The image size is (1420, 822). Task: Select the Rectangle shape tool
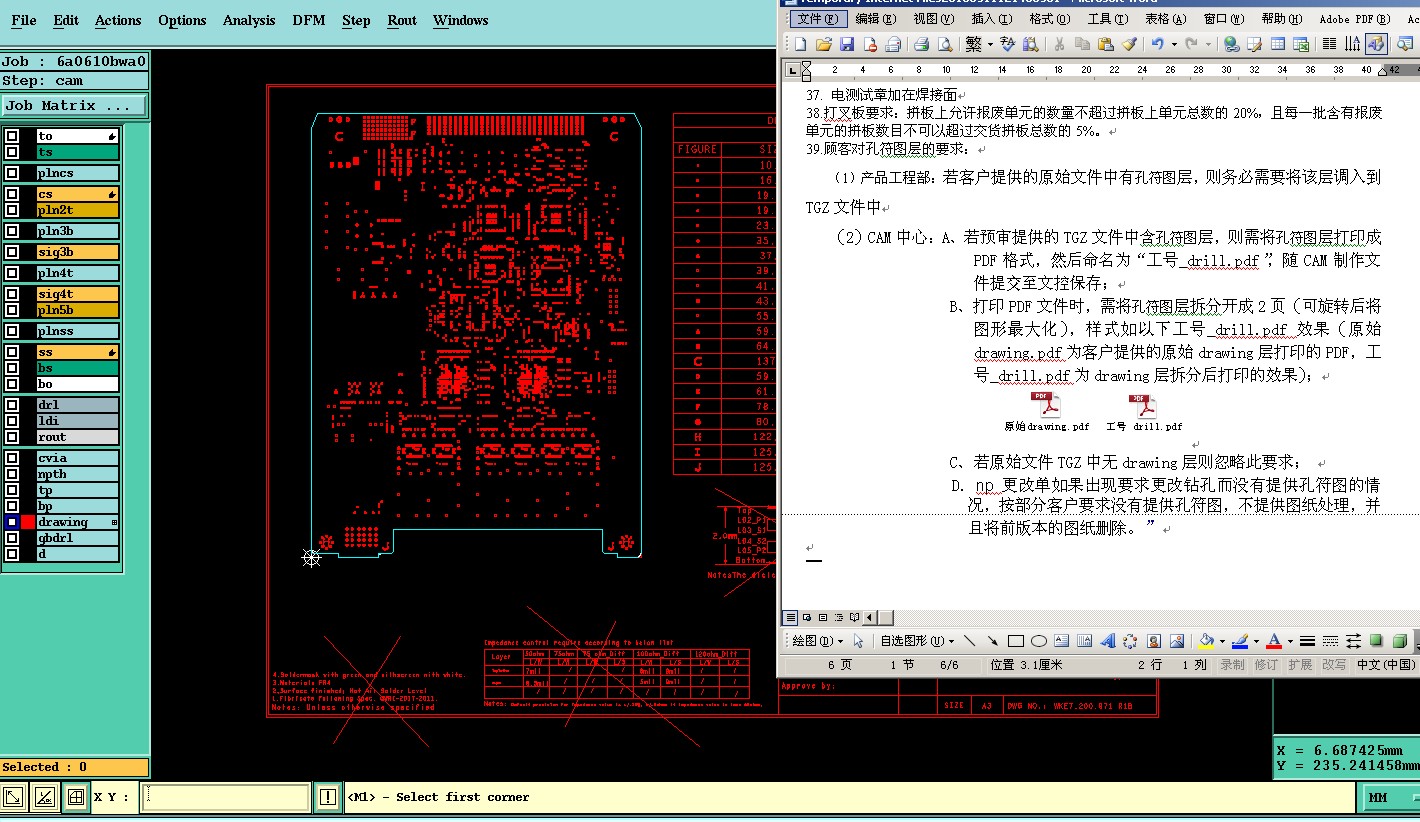[1015, 641]
